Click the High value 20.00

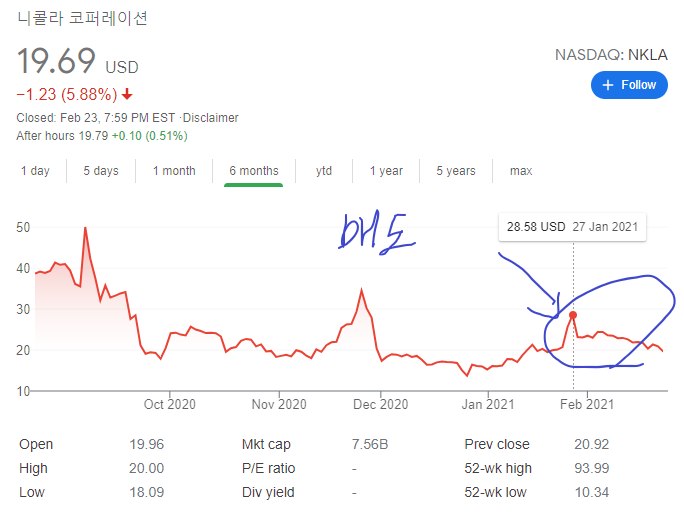147,468
